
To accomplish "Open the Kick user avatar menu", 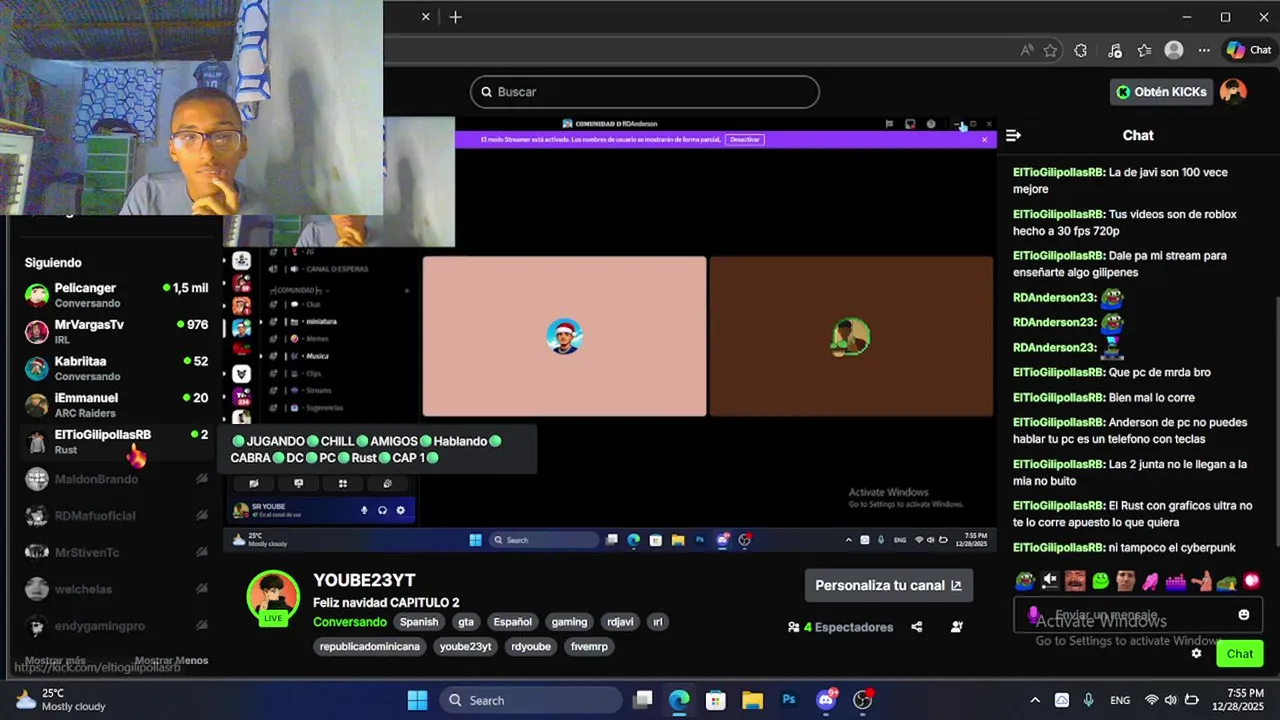I will 1233,92.
